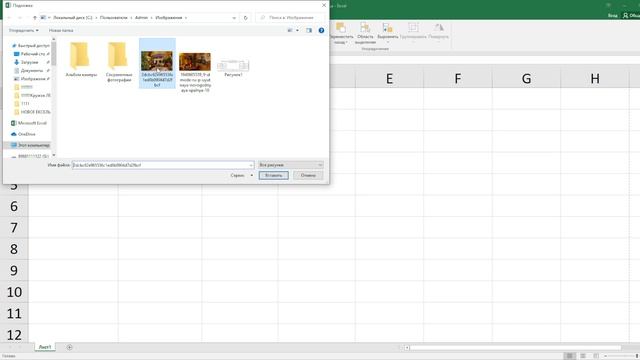Viewport: 640px width, 360px height.
Task: Open the НОВОЕ ЕКСЕЛЬ folder in sidebar
Action: (x=33, y=112)
